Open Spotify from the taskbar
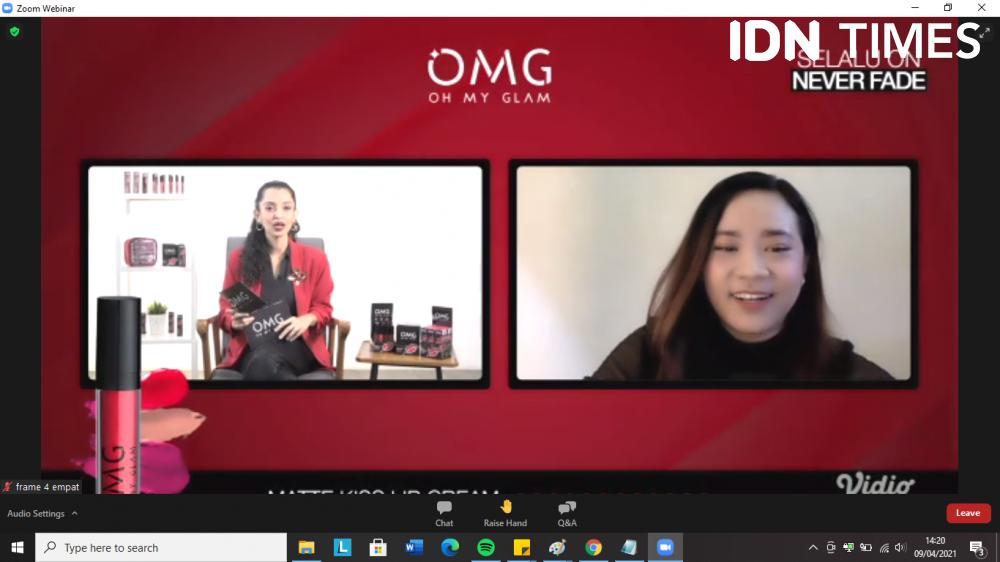Screen dimensions: 1000x562 [x=486, y=547]
